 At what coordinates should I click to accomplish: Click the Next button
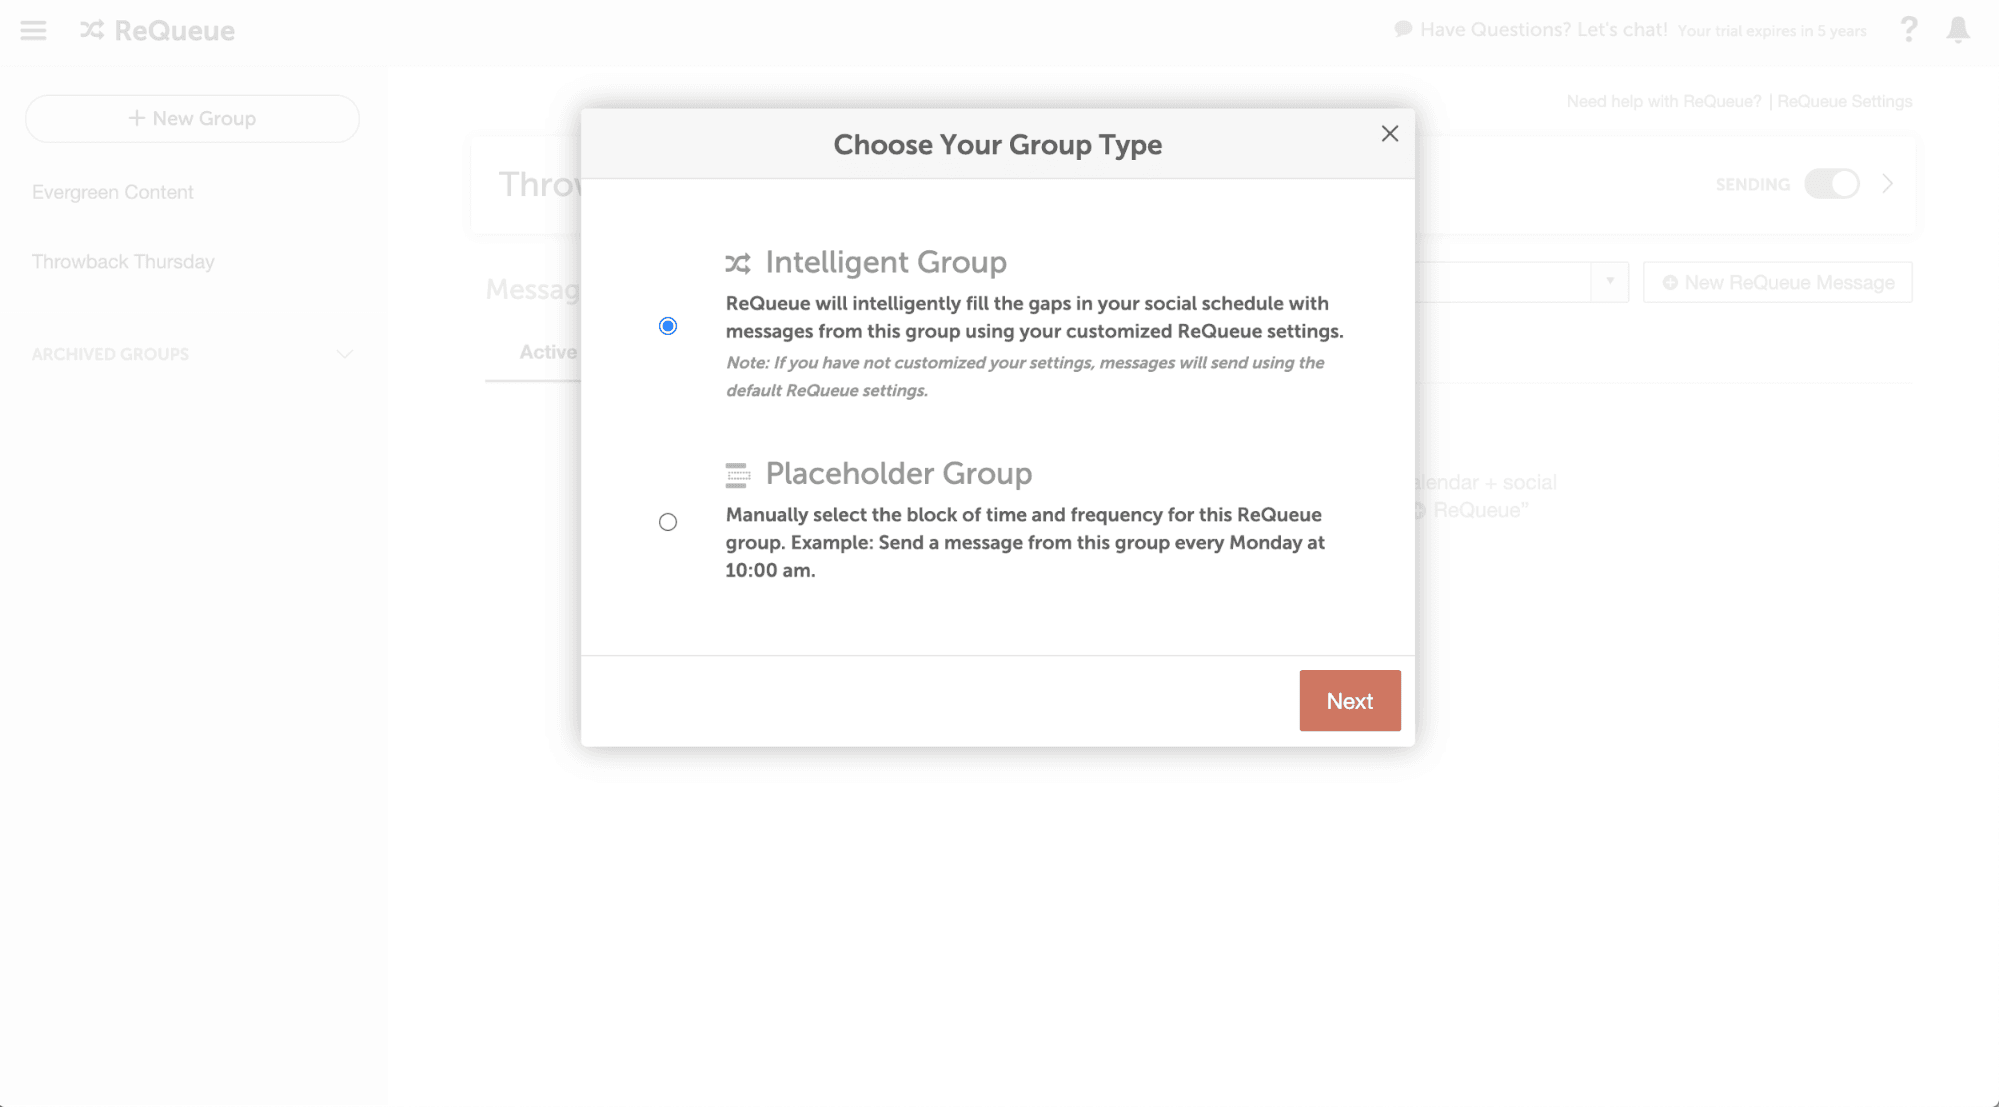coord(1350,701)
